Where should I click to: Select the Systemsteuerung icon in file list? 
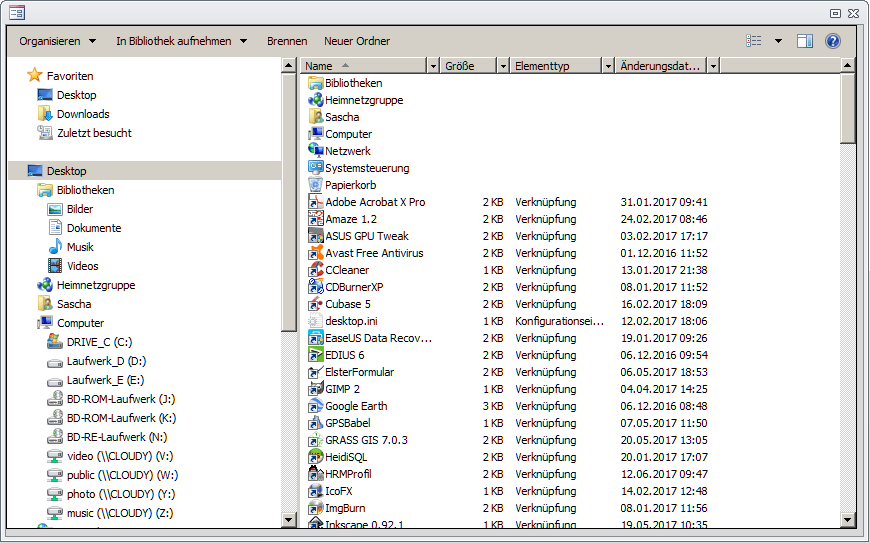(x=316, y=168)
